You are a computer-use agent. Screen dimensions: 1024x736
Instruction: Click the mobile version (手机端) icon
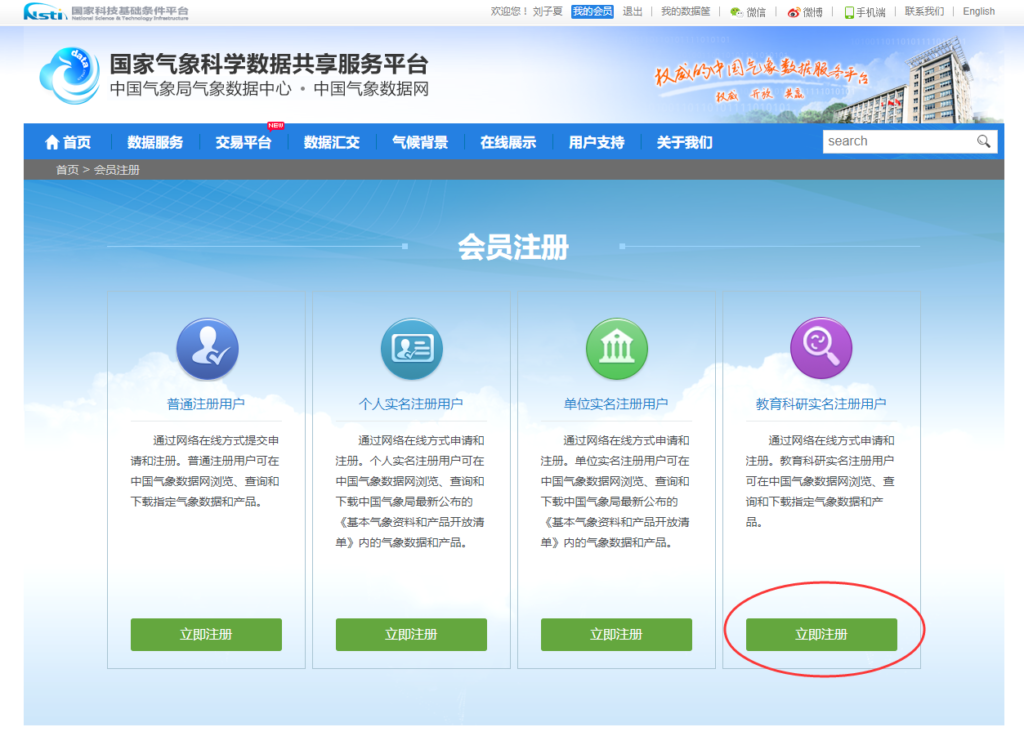click(x=849, y=12)
